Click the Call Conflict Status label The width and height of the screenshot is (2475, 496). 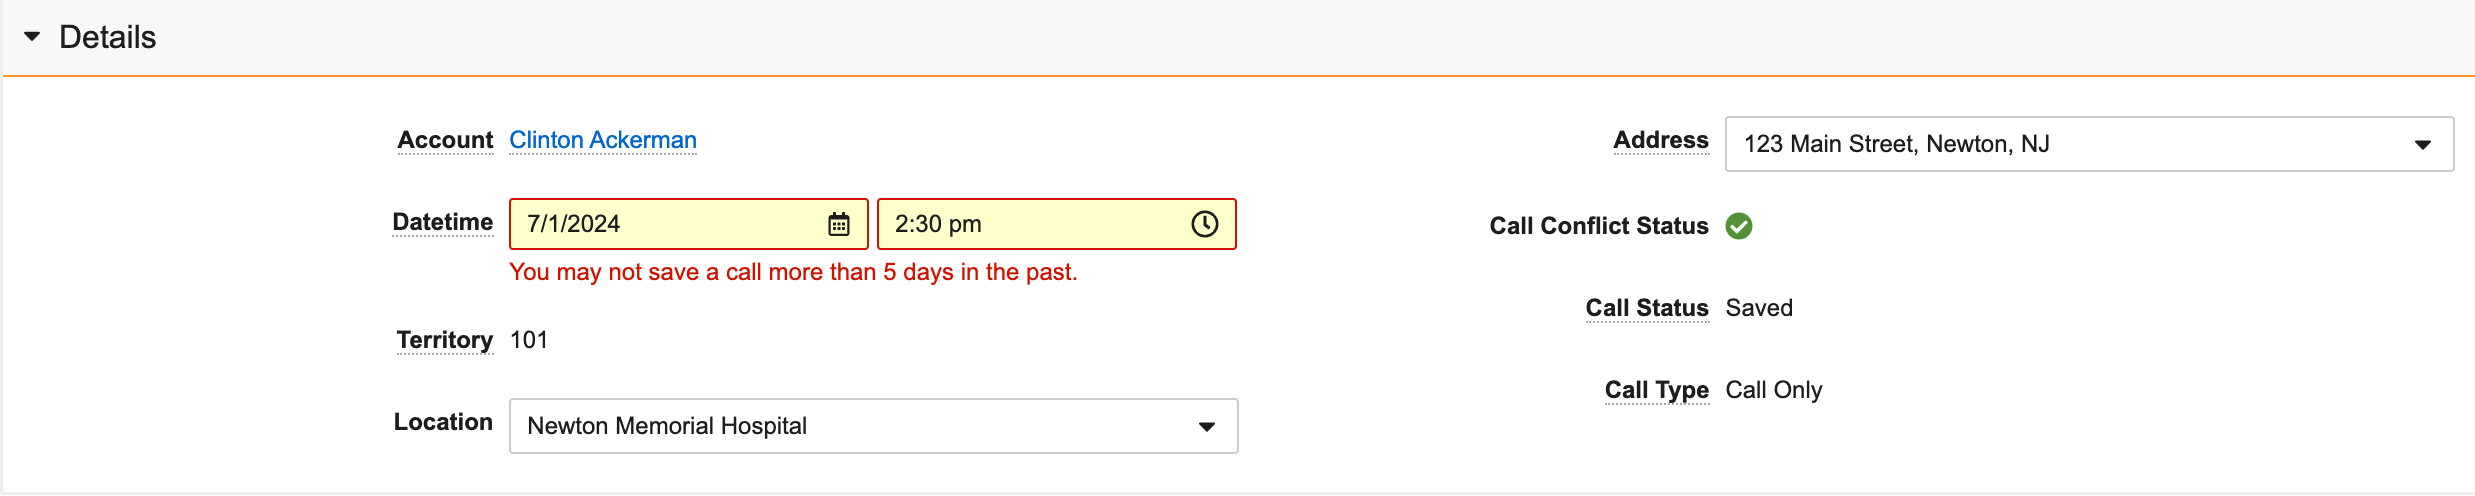[1598, 226]
